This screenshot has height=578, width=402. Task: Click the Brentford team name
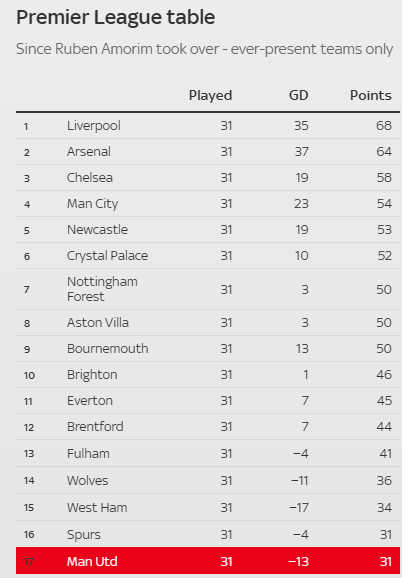[95, 426]
